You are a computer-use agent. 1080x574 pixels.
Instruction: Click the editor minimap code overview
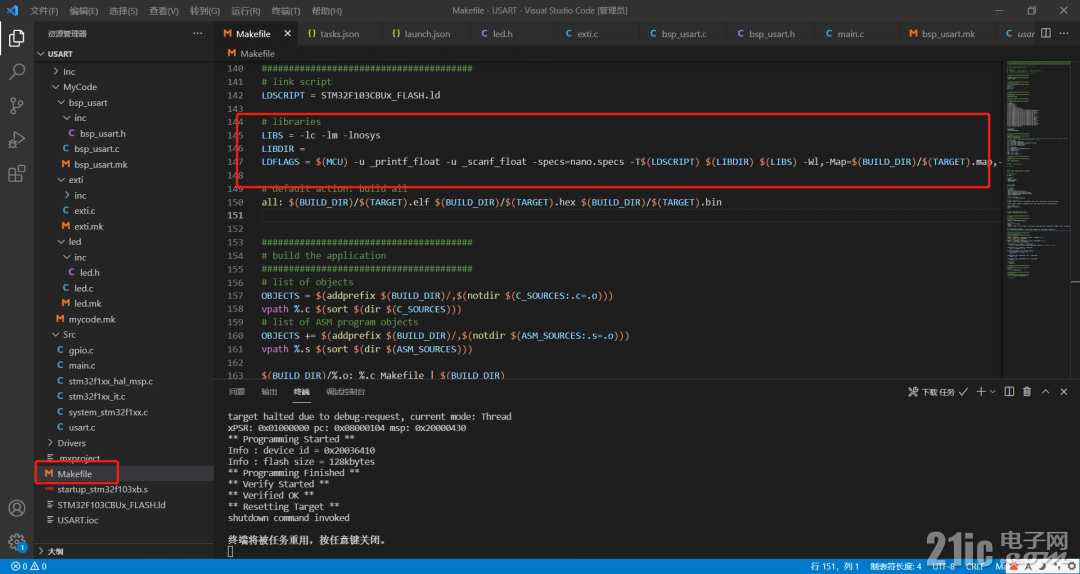tap(1037, 172)
